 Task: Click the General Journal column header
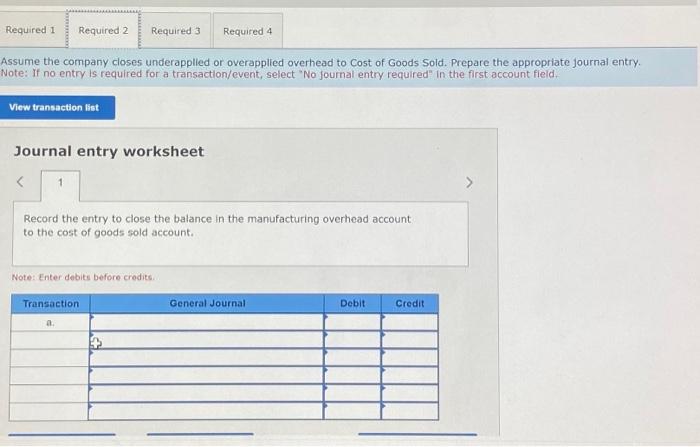click(207, 303)
